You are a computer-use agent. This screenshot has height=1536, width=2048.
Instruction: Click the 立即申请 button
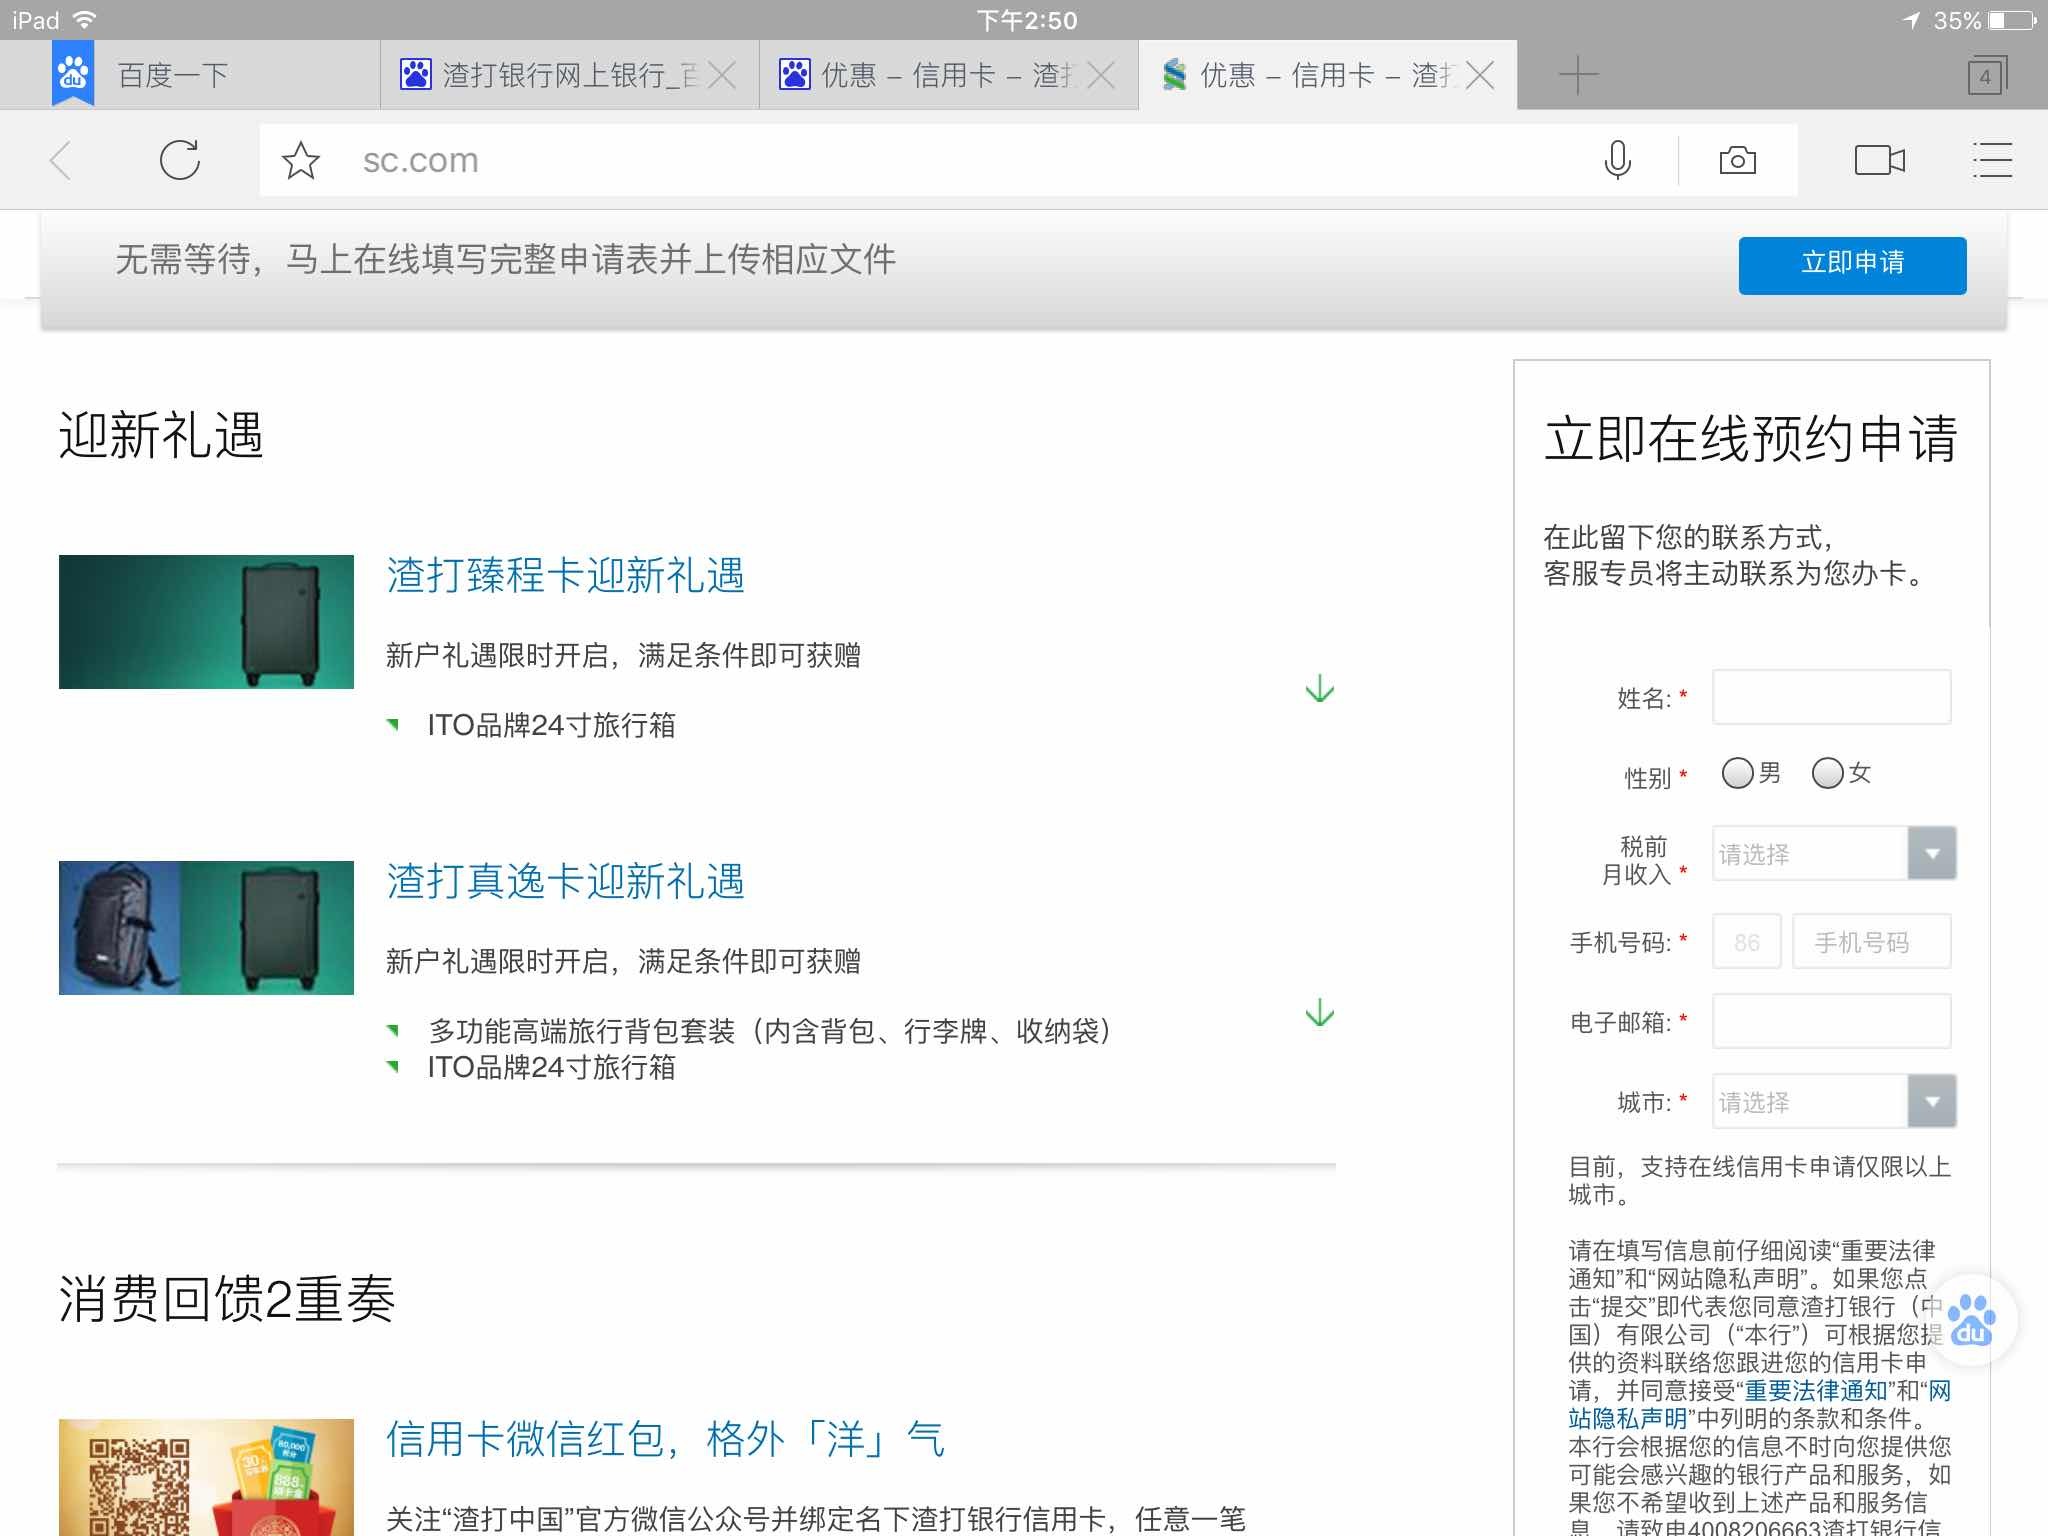[1852, 265]
